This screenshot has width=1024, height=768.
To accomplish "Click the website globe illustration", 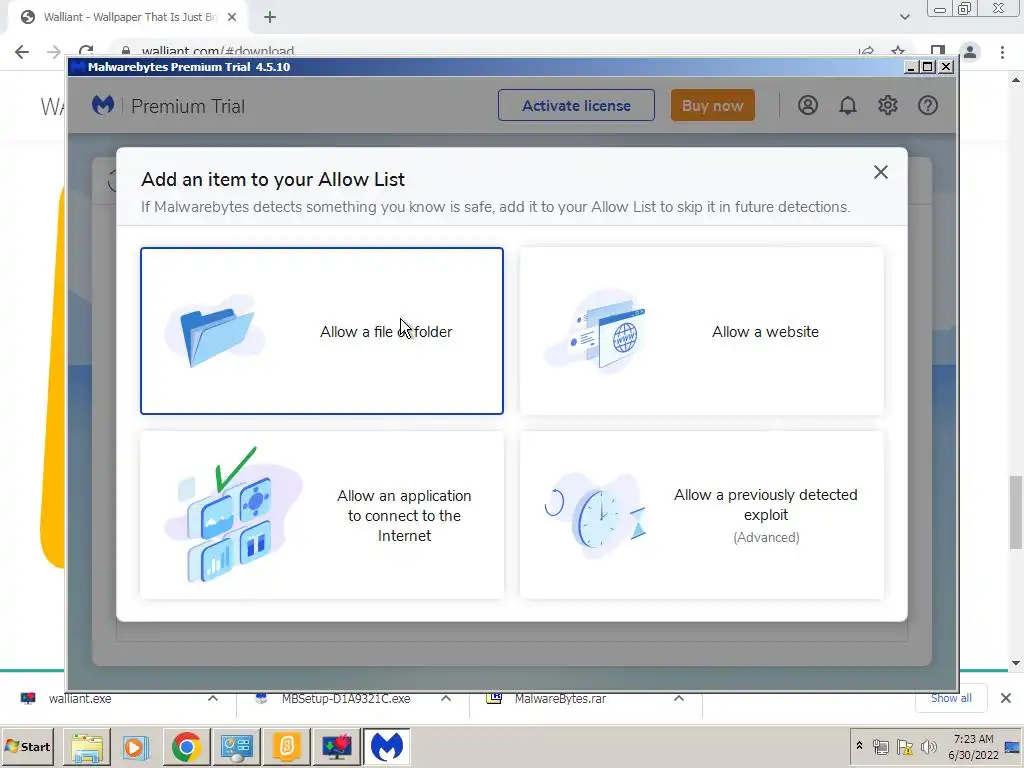I will [x=598, y=331].
